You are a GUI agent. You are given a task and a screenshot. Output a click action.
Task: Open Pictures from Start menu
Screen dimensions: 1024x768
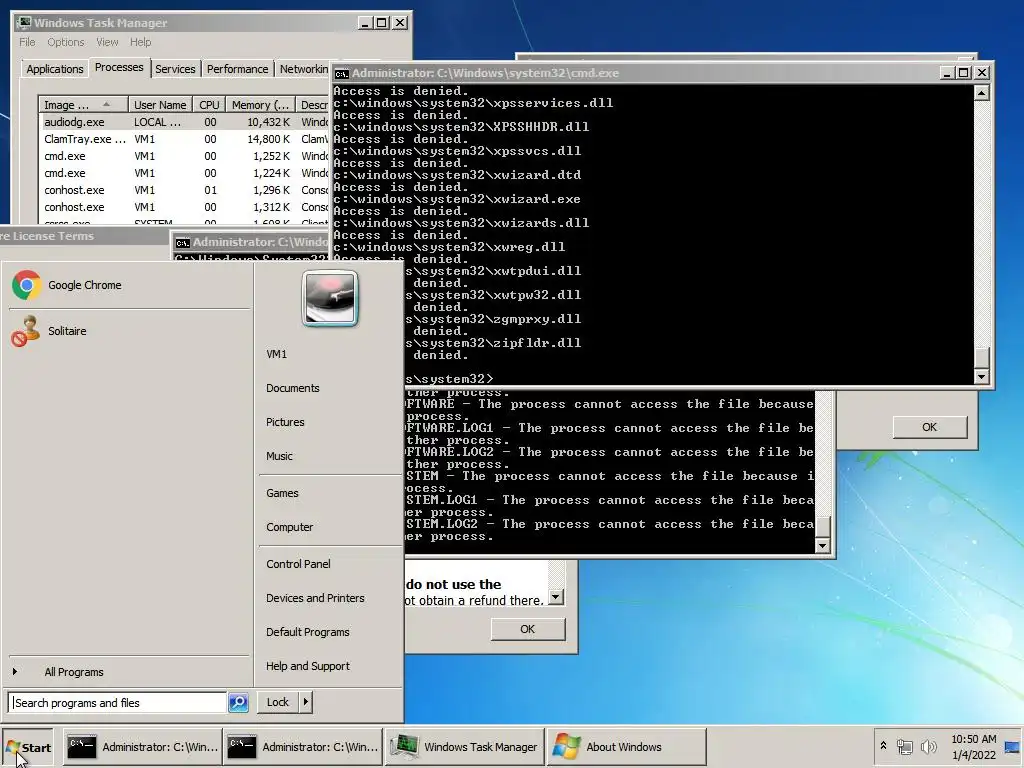(x=285, y=422)
